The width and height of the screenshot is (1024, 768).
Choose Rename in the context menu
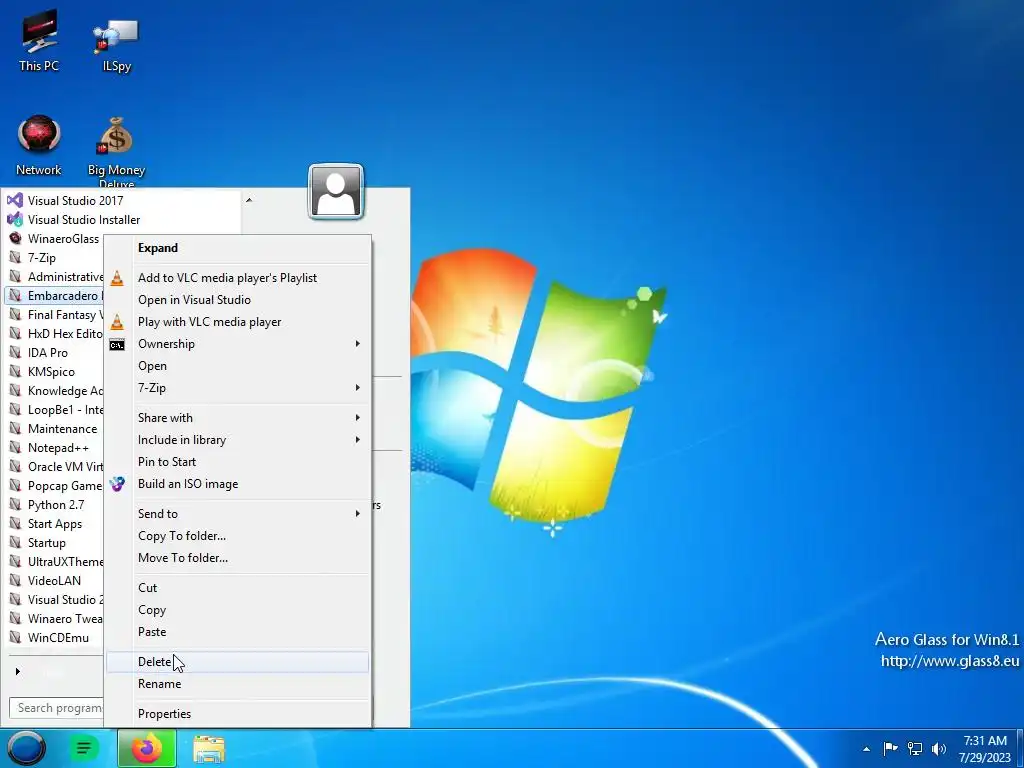238,684
